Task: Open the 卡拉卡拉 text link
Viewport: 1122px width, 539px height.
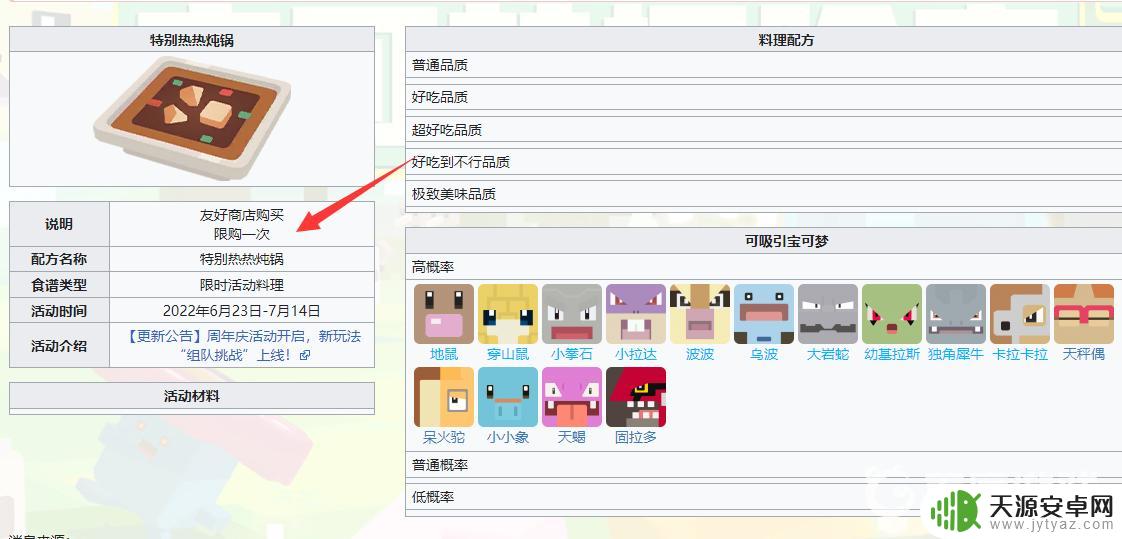Action: (1020, 354)
